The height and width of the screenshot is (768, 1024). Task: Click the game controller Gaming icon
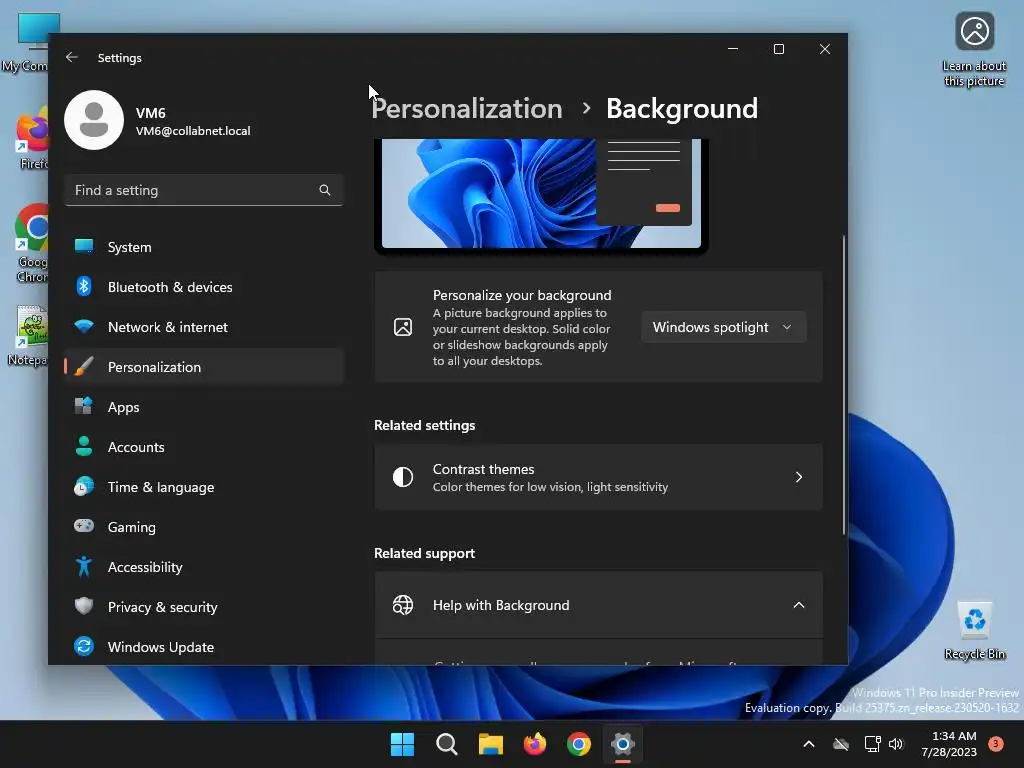[x=84, y=526]
